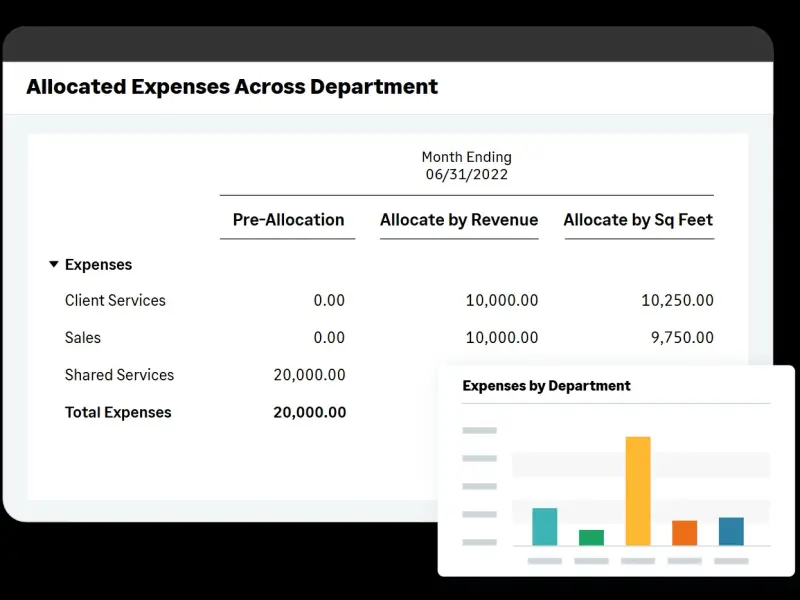Click the Month Ending 06/31/2022 date header

coord(466,166)
